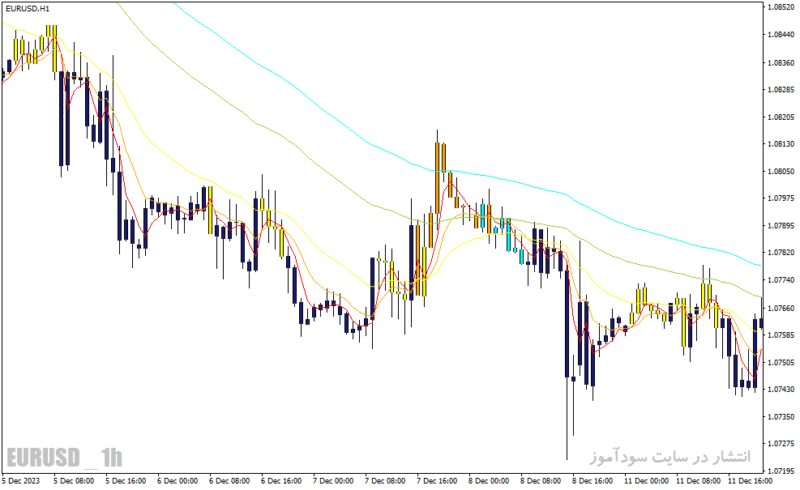Click the 1.08205 price axis label
Viewport: 800px width, 490px height.
(781, 117)
